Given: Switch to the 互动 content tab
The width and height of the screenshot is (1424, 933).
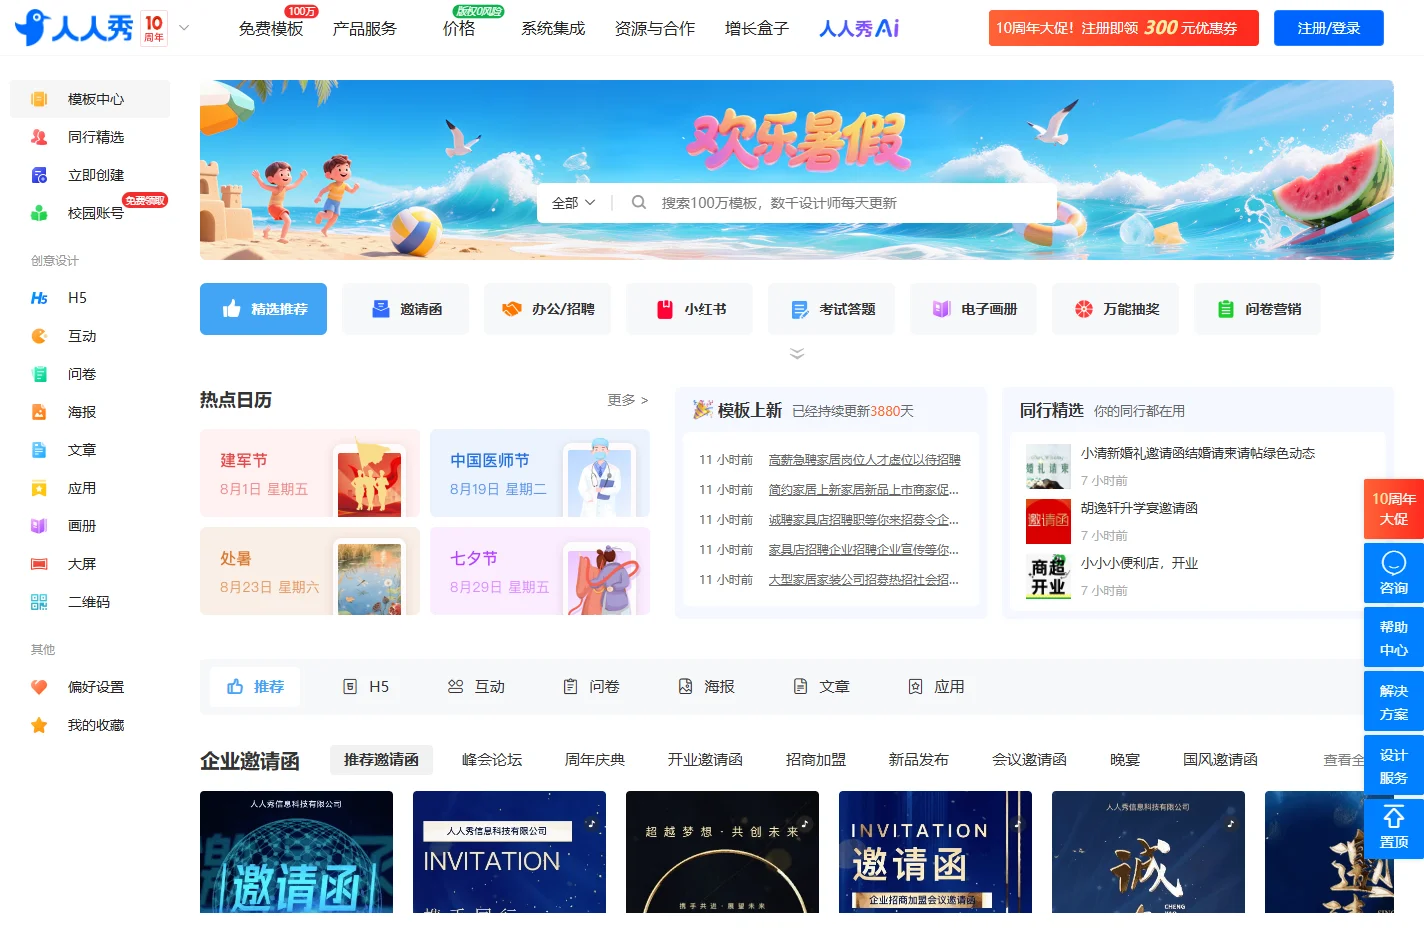Looking at the screenshot, I should pos(476,686).
